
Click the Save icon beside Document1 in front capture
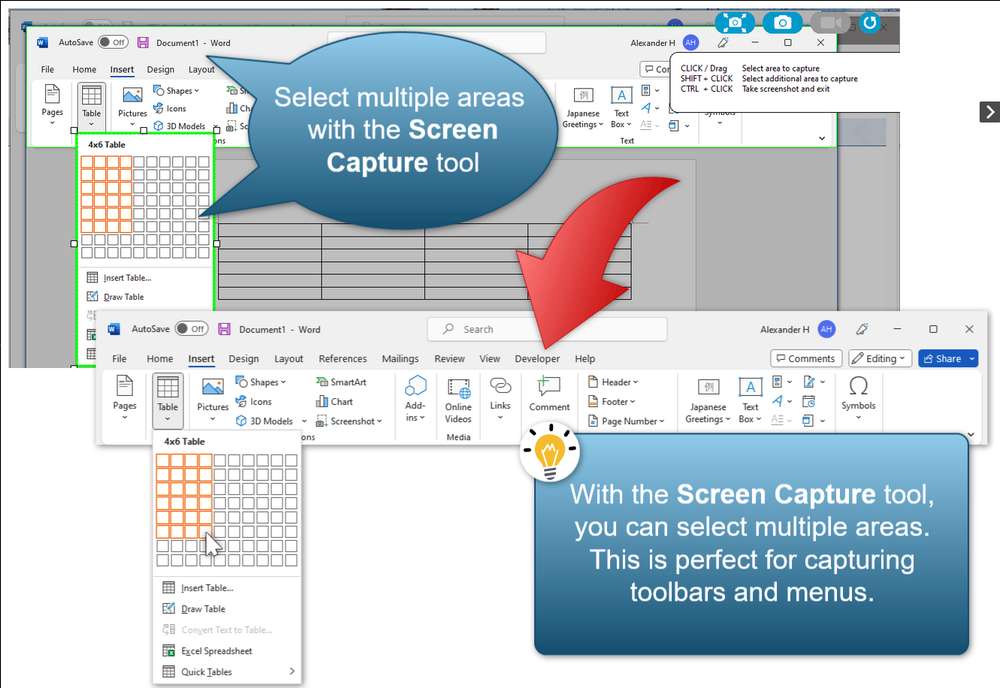(224, 329)
